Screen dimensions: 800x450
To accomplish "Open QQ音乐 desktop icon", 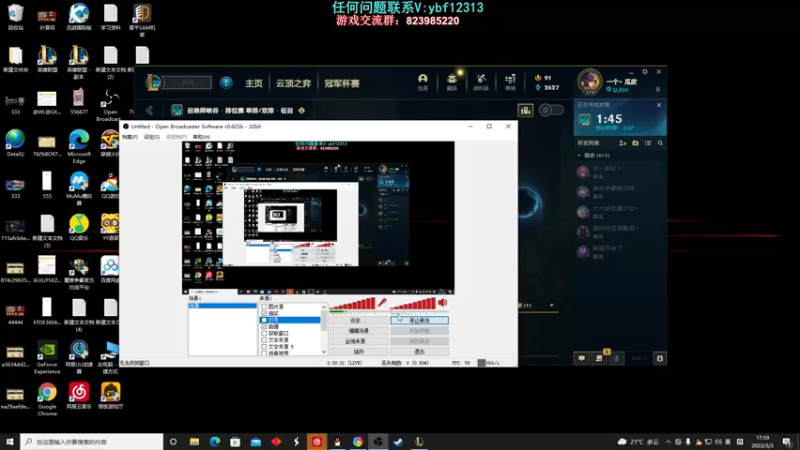I will click(x=79, y=227).
